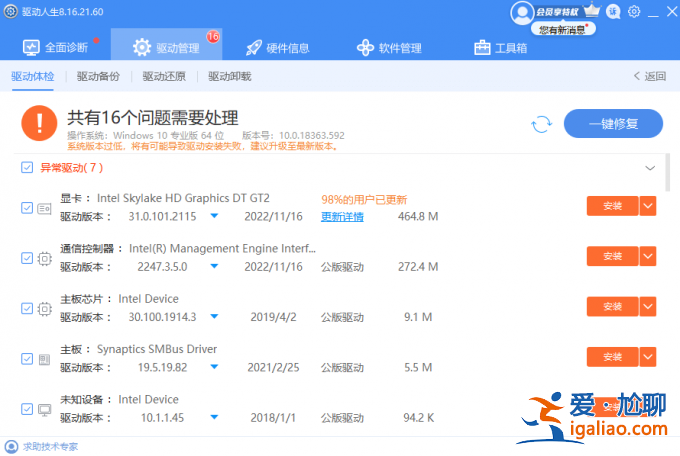680x456 pixels.
Task: Click the 16 notification badge
Action: (x=212, y=37)
